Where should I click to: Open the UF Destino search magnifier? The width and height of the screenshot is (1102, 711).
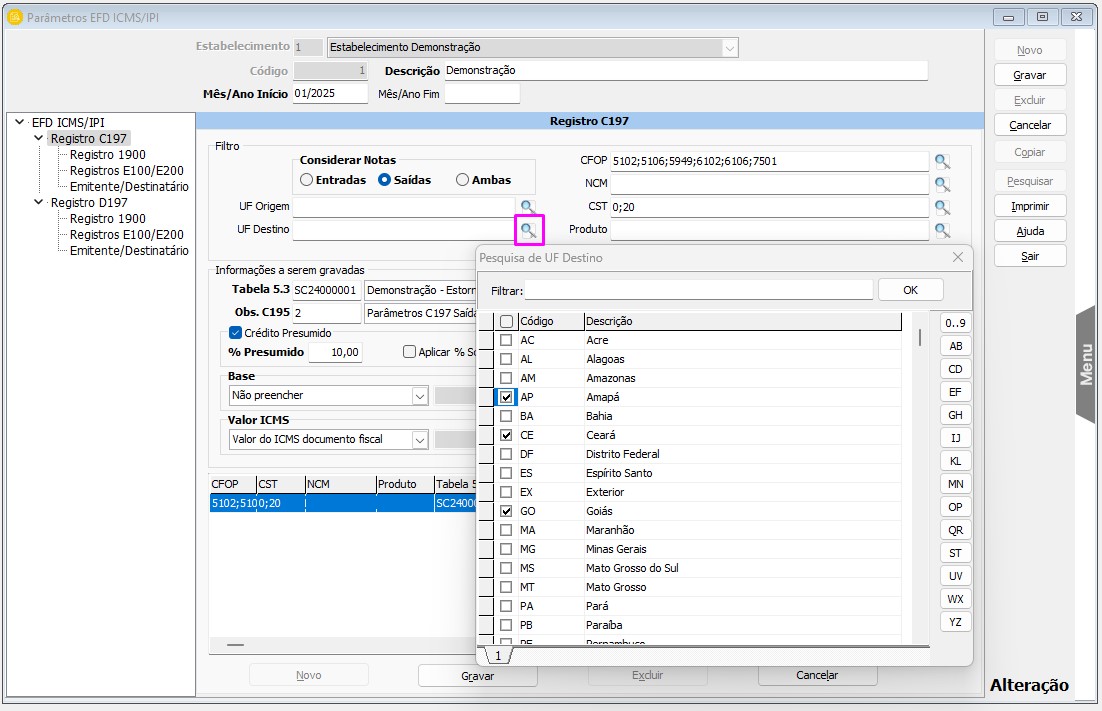[527, 230]
